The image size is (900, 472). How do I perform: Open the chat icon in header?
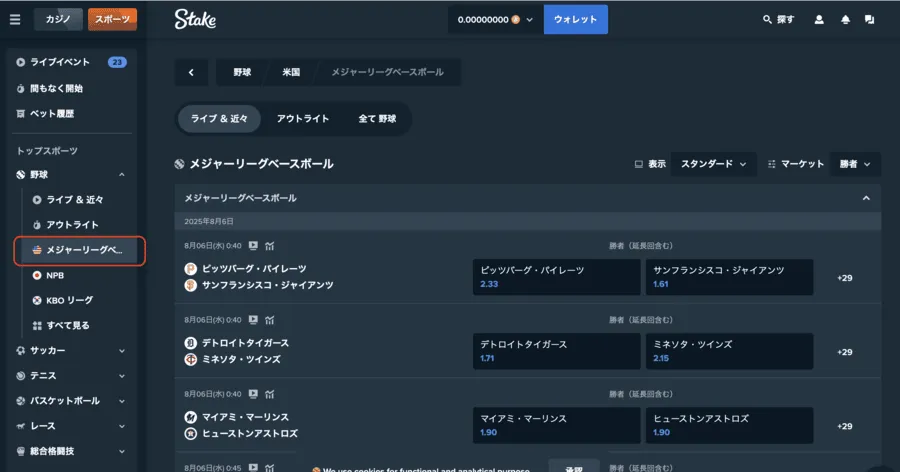click(x=870, y=20)
